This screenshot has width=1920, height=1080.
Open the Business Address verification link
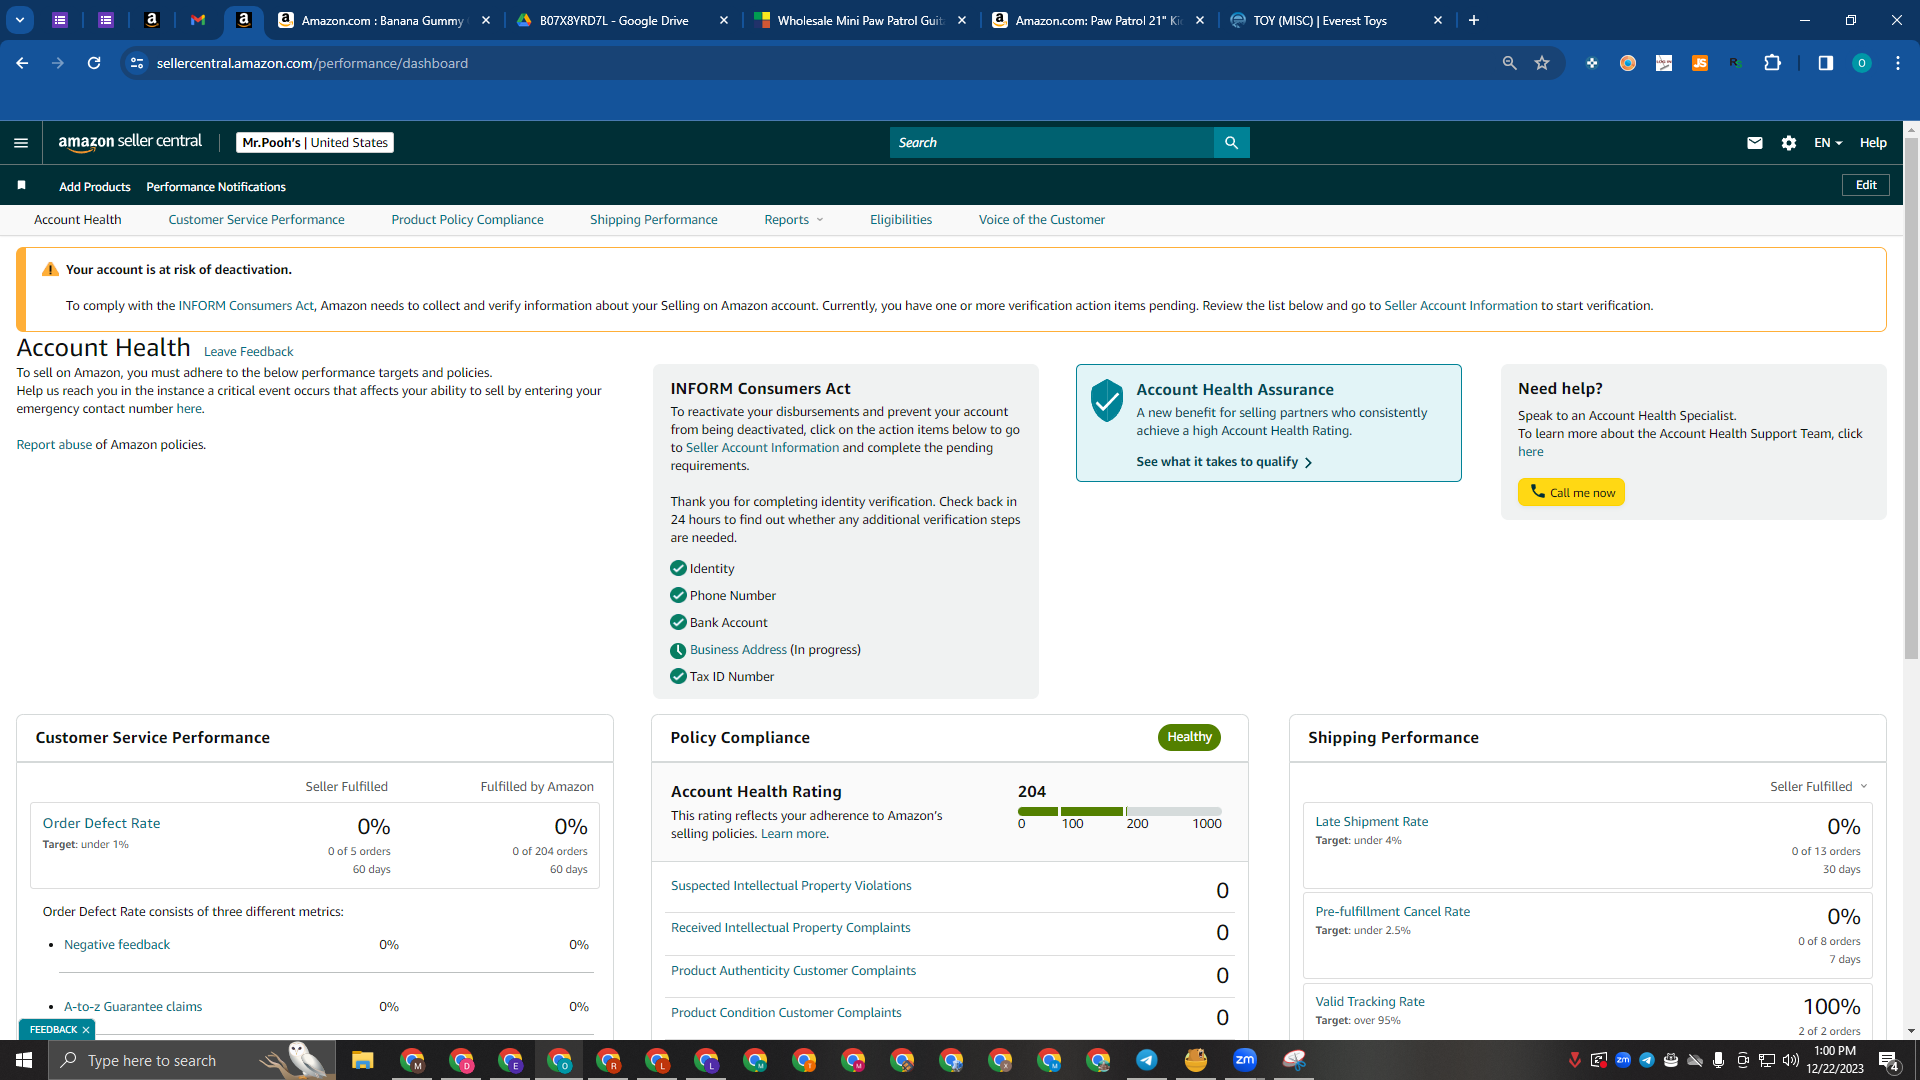[738, 650]
